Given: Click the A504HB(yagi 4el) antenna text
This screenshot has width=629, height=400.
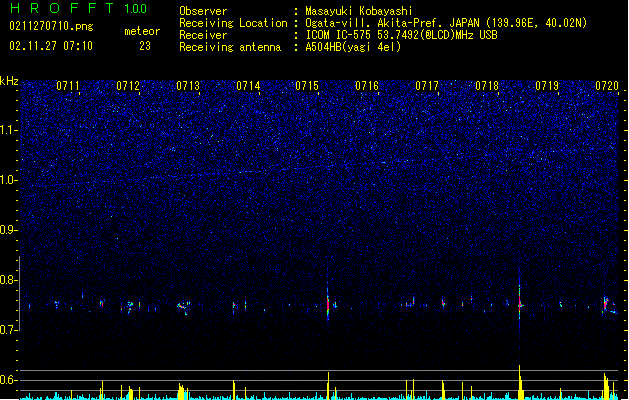Looking at the screenshot, I should 353,47.
